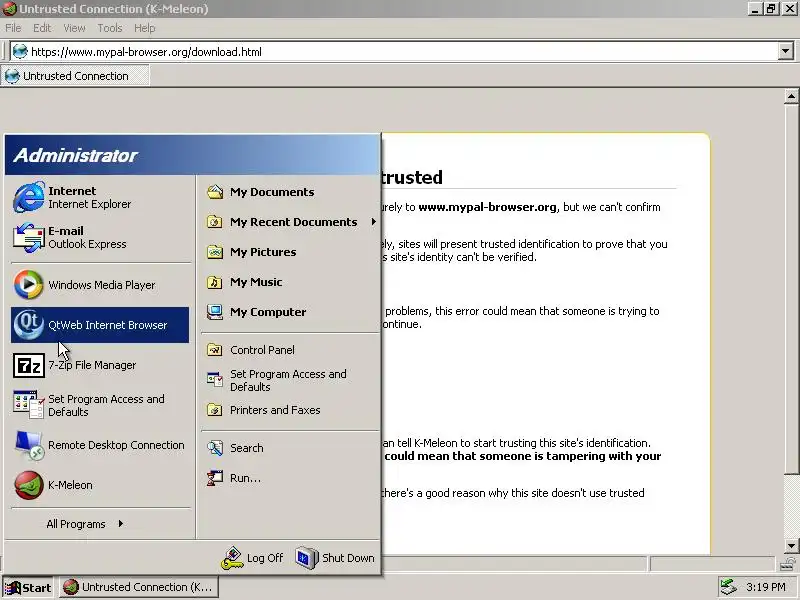This screenshot has height=600, width=800.
Task: Click the Log Off key icon
Action: [232, 558]
